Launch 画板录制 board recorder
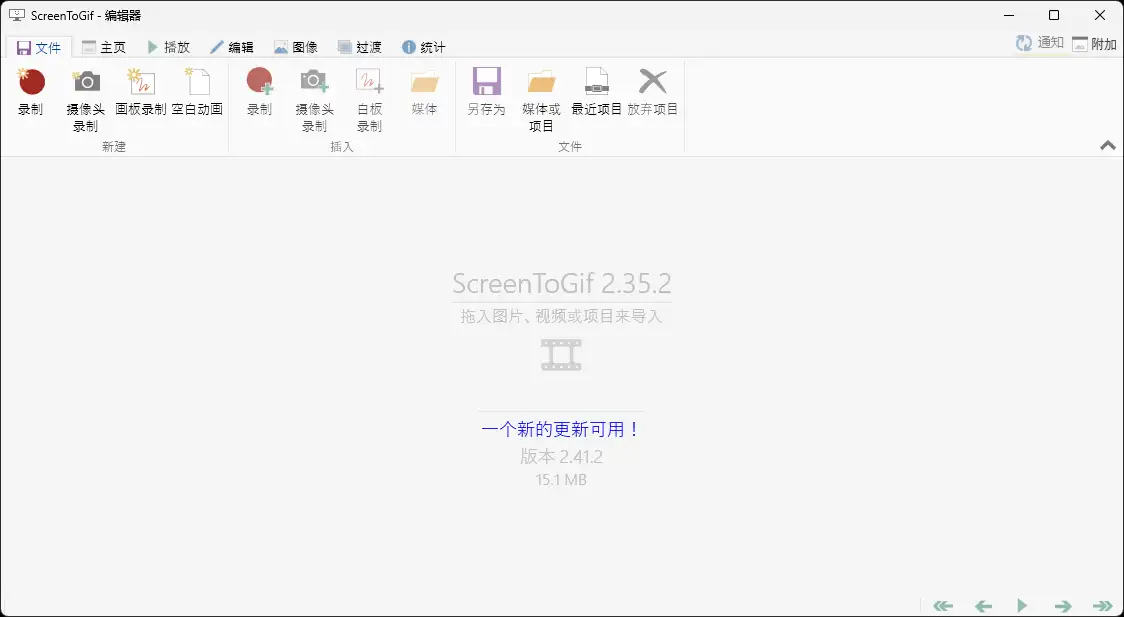Image resolution: width=1124 pixels, height=617 pixels. coord(140,92)
